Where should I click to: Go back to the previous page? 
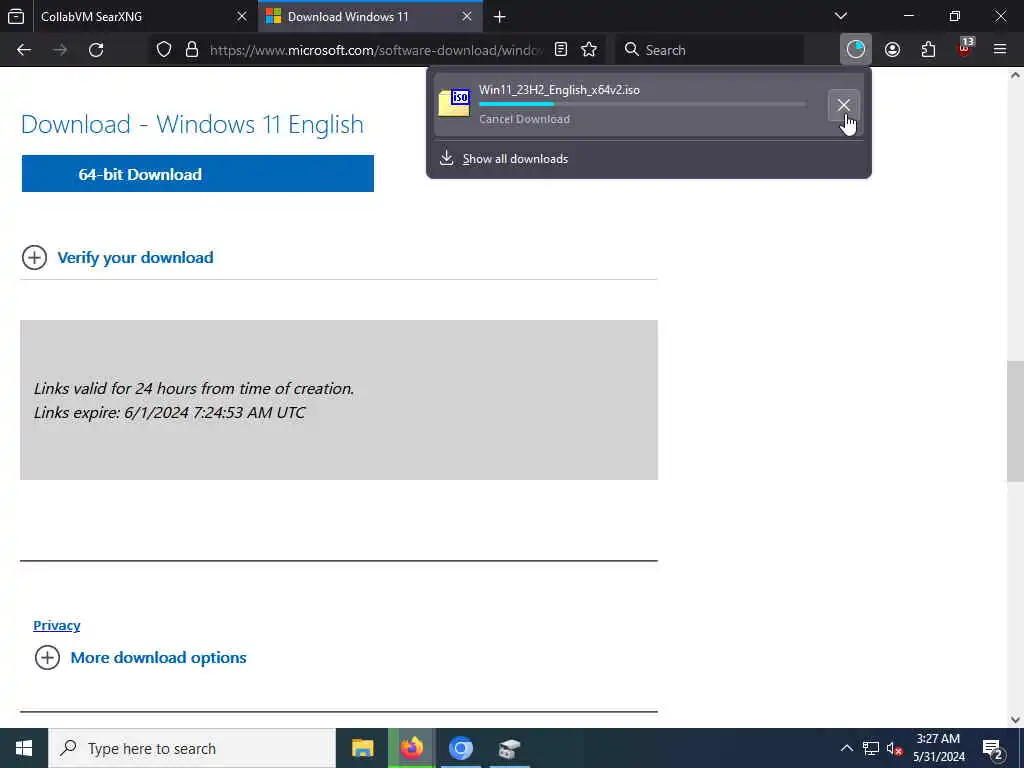click(x=24, y=50)
